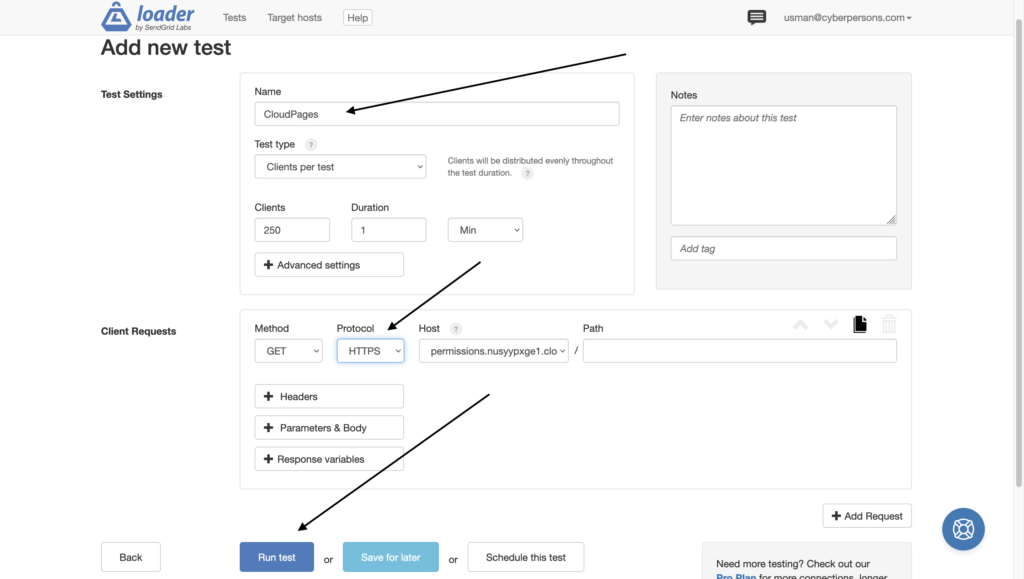Duplicate the request with the copy icon
This screenshot has height=579, width=1024.
(x=860, y=324)
